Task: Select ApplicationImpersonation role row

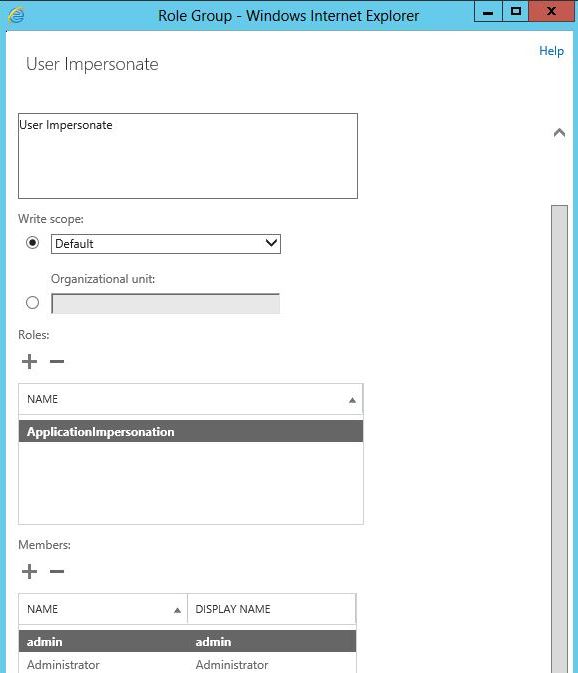Action: [191, 431]
